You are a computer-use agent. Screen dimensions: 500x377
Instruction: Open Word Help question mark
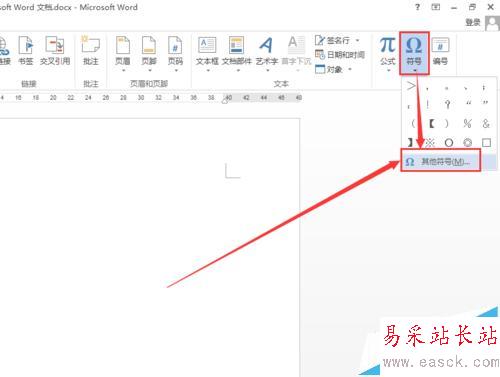coord(417,7)
